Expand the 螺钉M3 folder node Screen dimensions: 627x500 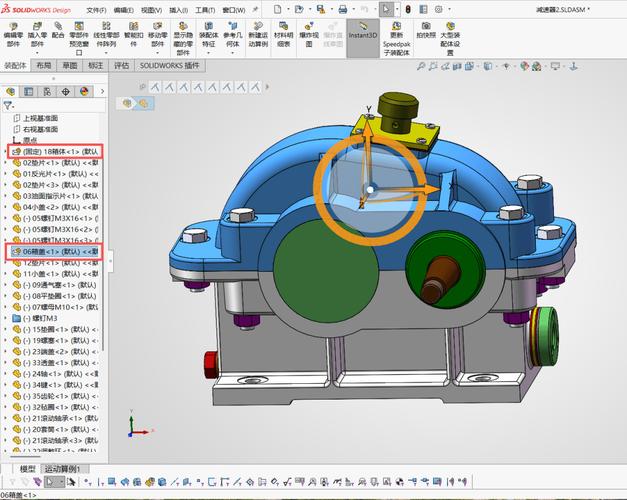point(6,318)
